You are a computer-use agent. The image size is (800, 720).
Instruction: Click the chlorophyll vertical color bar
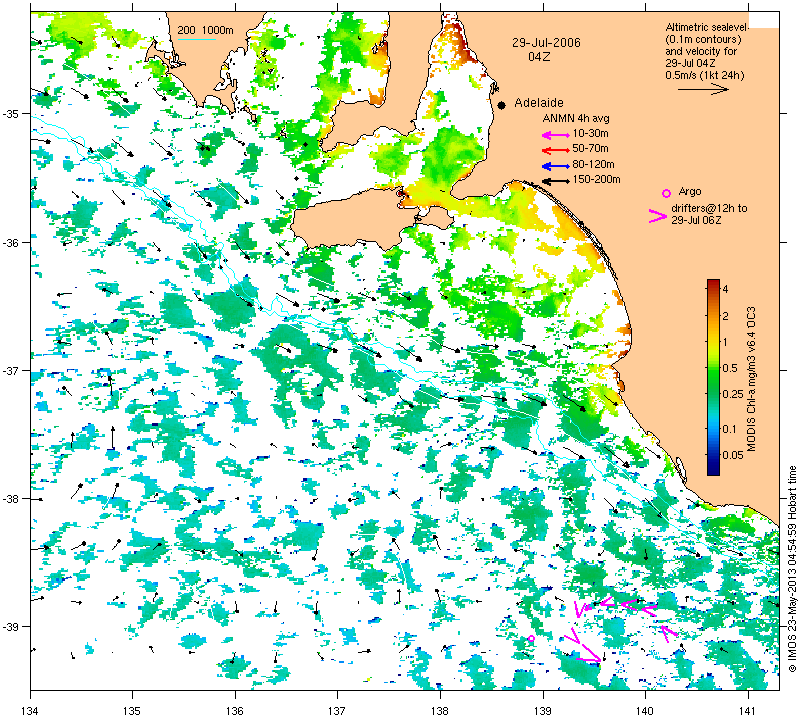713,377
